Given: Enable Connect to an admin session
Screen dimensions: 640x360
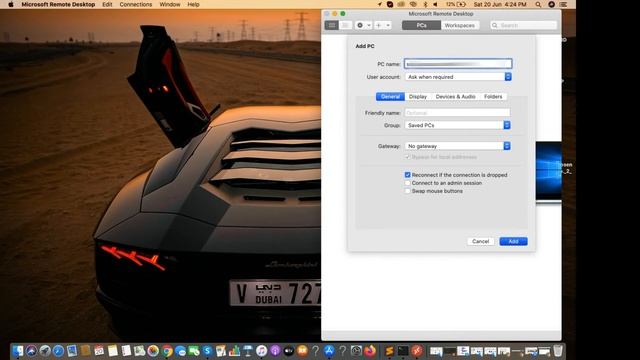Looking at the screenshot, I should (x=407, y=183).
